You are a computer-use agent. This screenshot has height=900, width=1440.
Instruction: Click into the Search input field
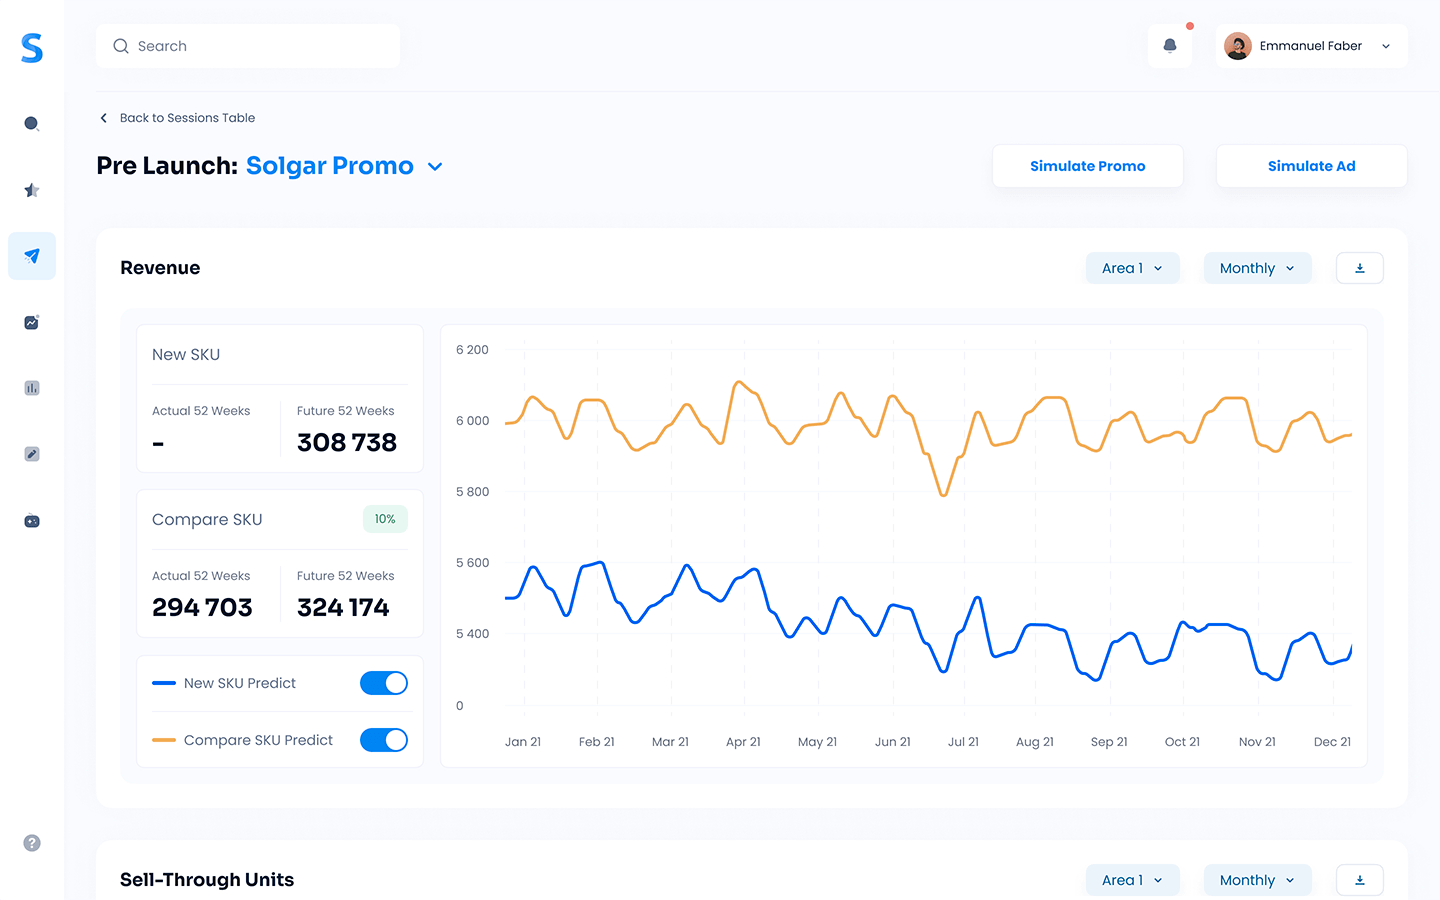pos(248,46)
